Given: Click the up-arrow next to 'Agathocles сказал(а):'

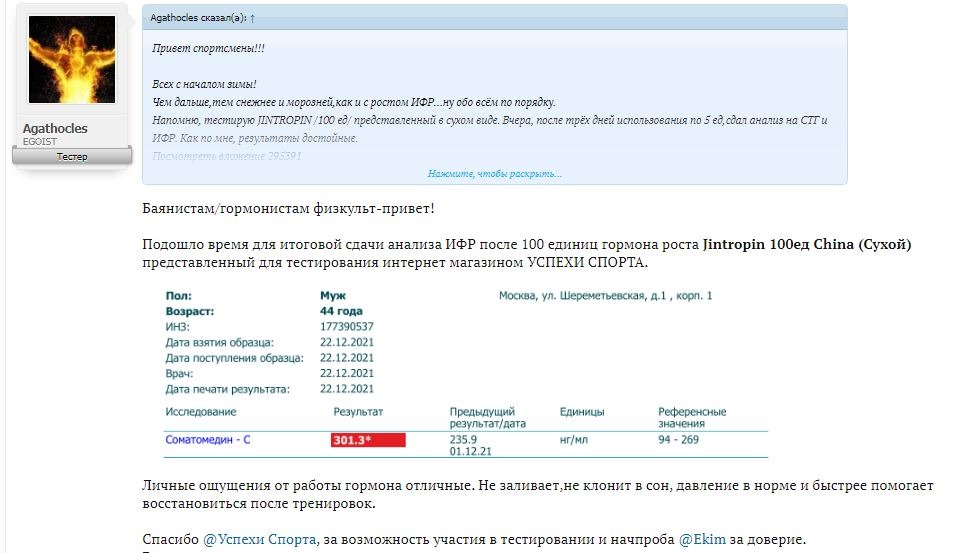Looking at the screenshot, I should point(252,18).
